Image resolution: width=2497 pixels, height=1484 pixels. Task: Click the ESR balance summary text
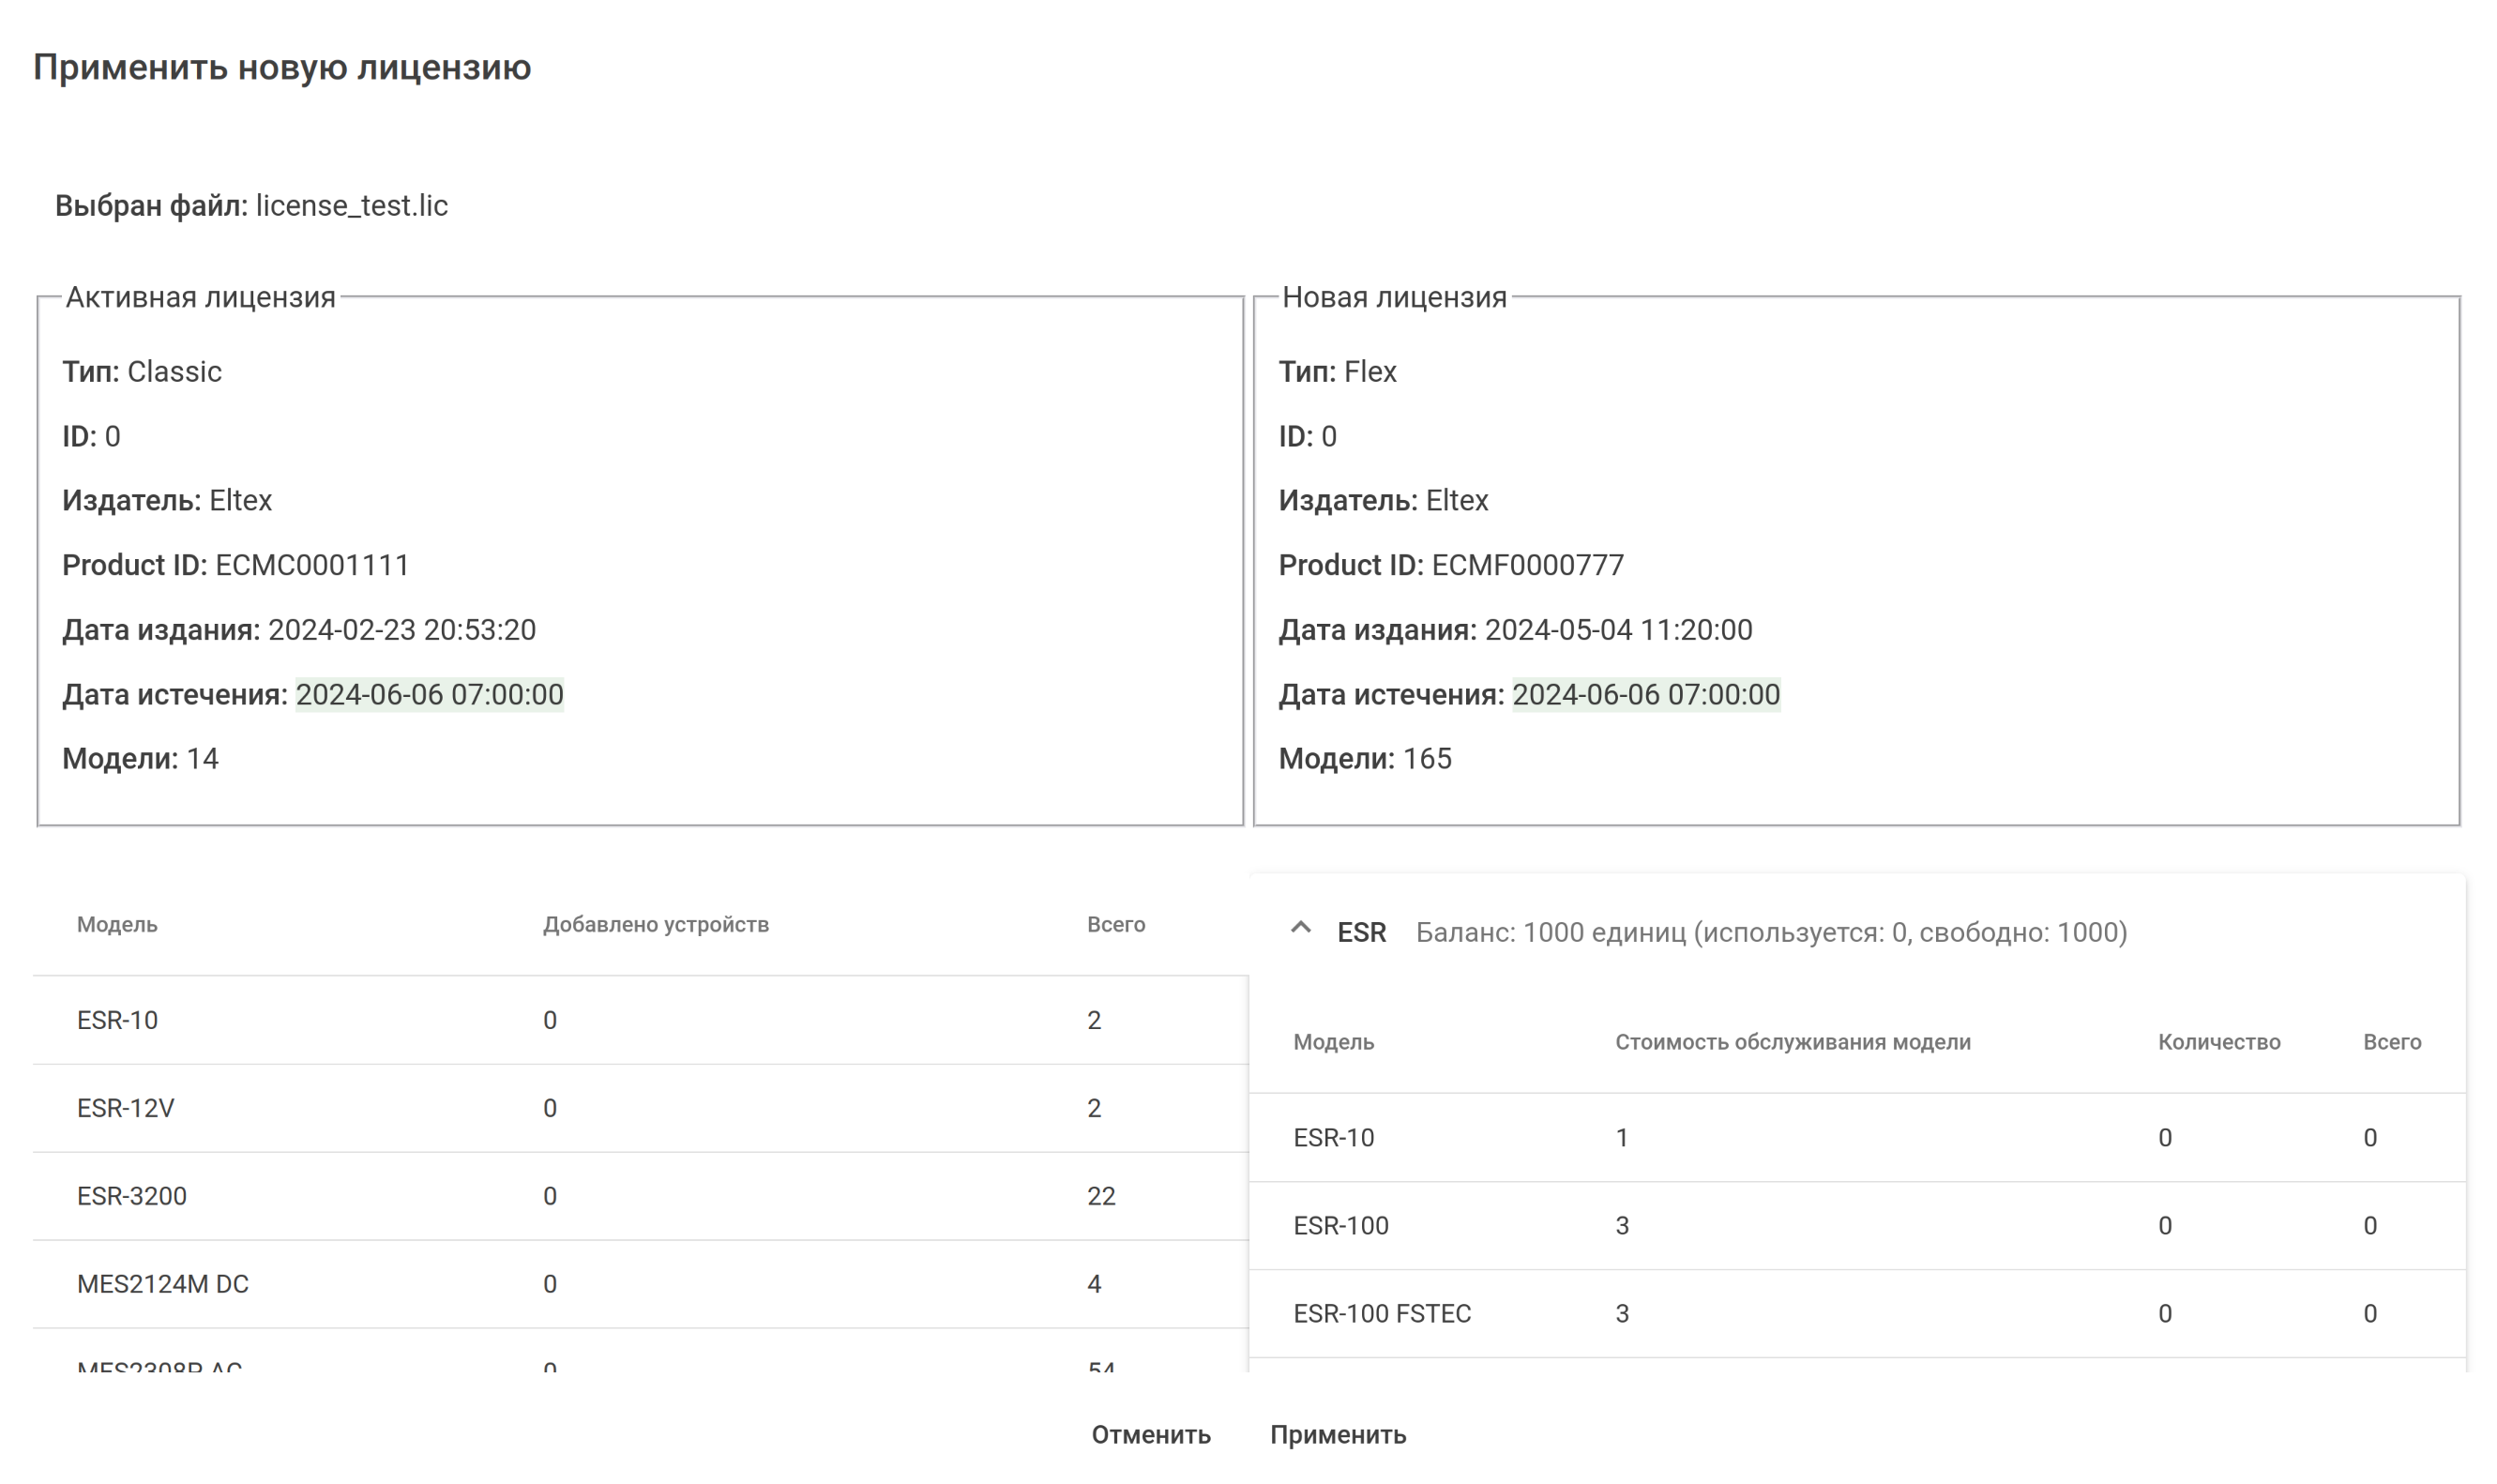click(1770, 933)
